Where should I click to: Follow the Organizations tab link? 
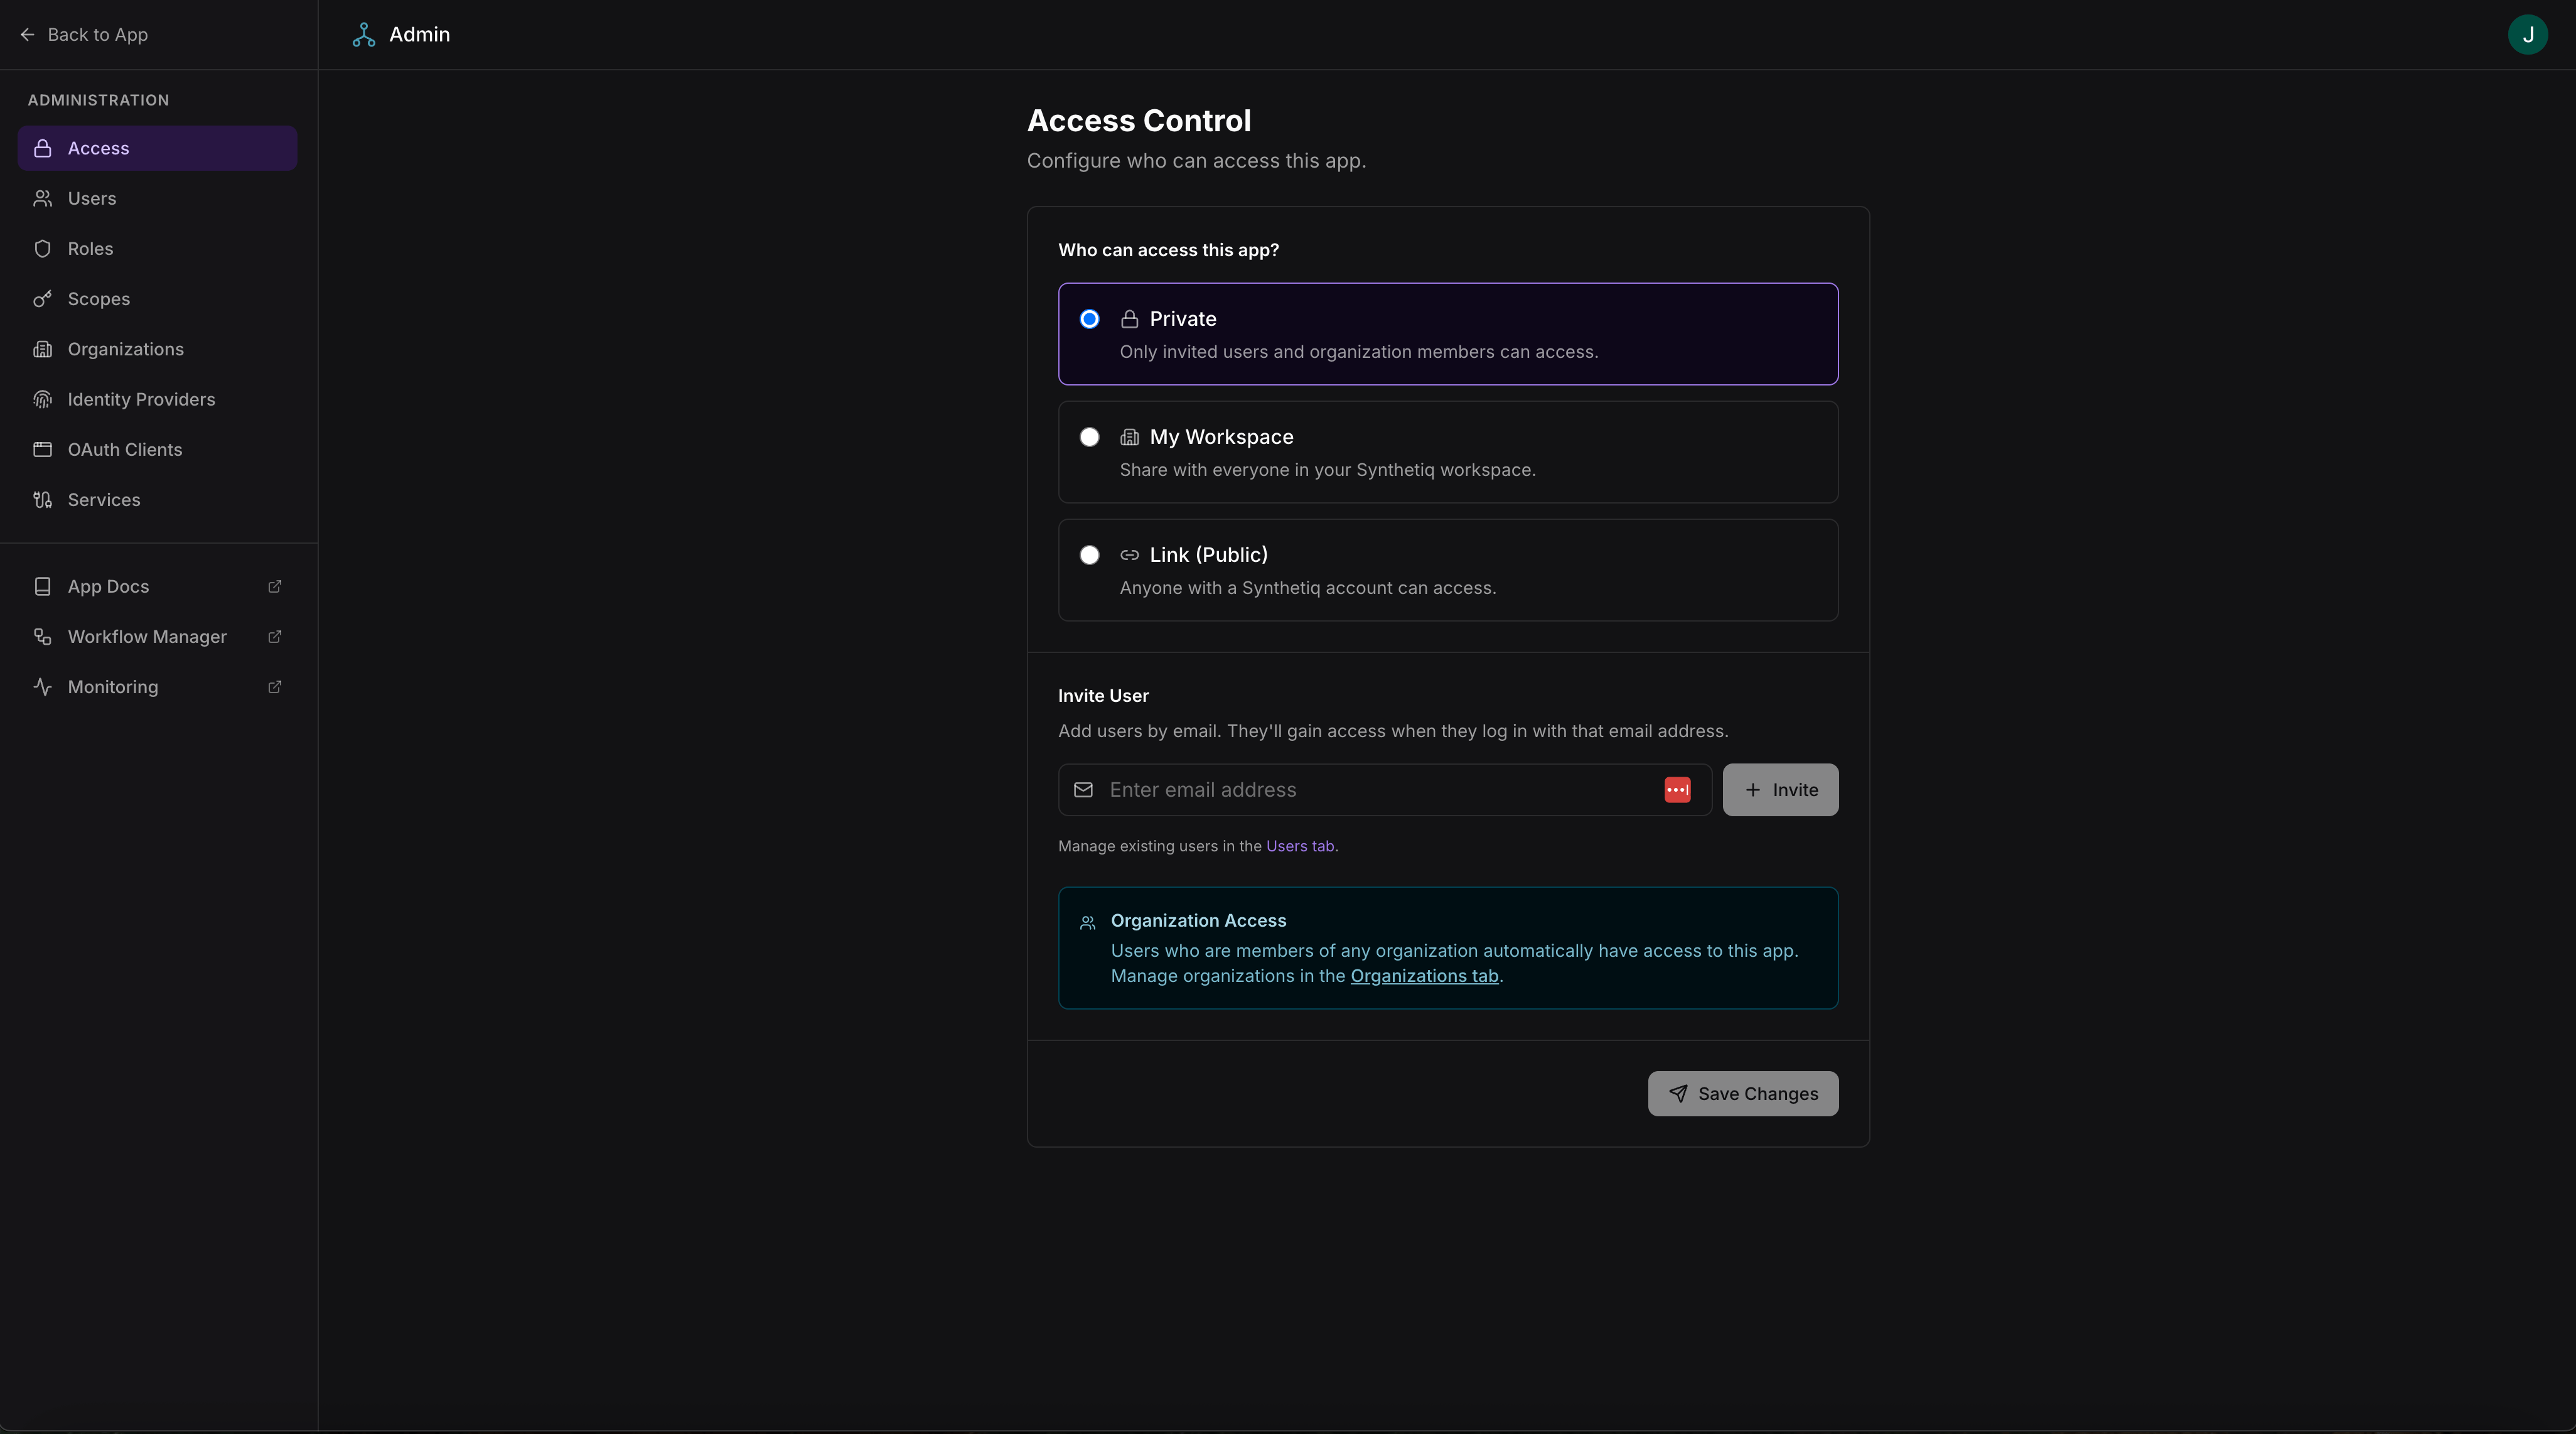1424,976
